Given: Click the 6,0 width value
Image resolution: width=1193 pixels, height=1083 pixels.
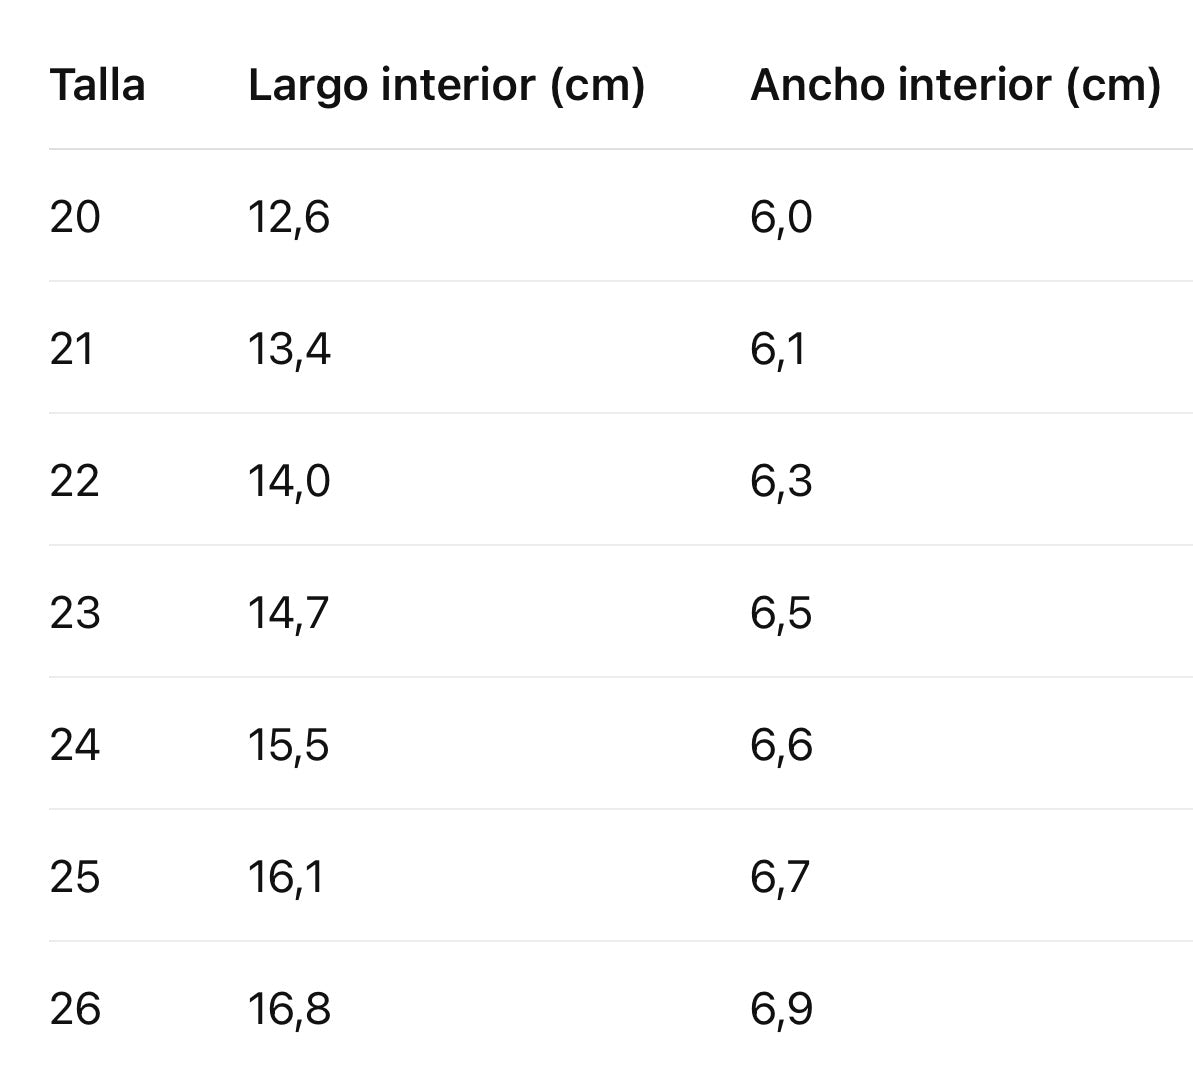Looking at the screenshot, I should click(x=781, y=218).
